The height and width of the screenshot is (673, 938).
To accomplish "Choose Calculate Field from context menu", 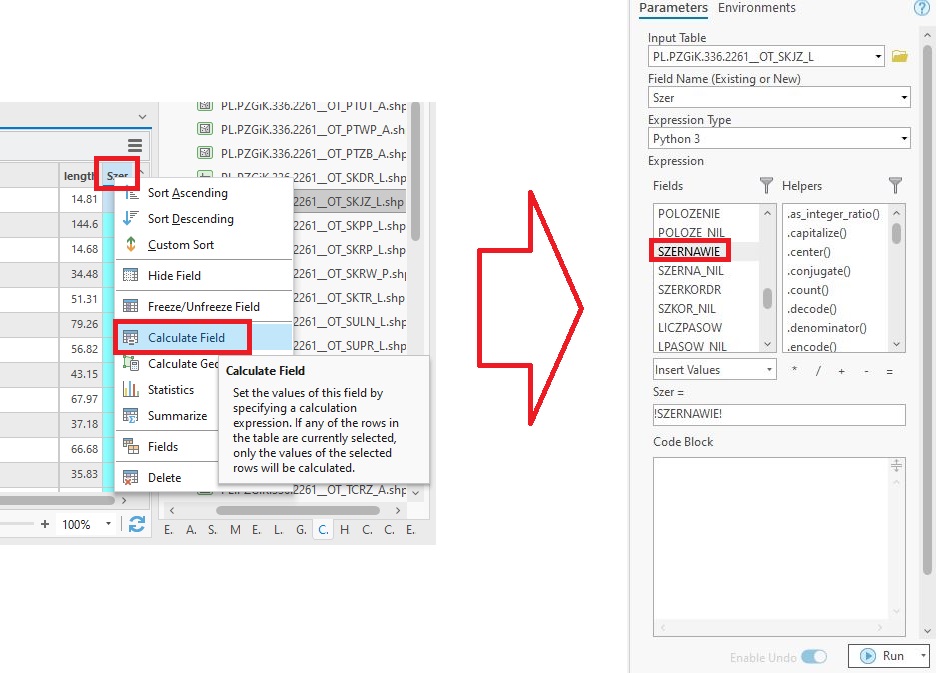I will (x=186, y=337).
